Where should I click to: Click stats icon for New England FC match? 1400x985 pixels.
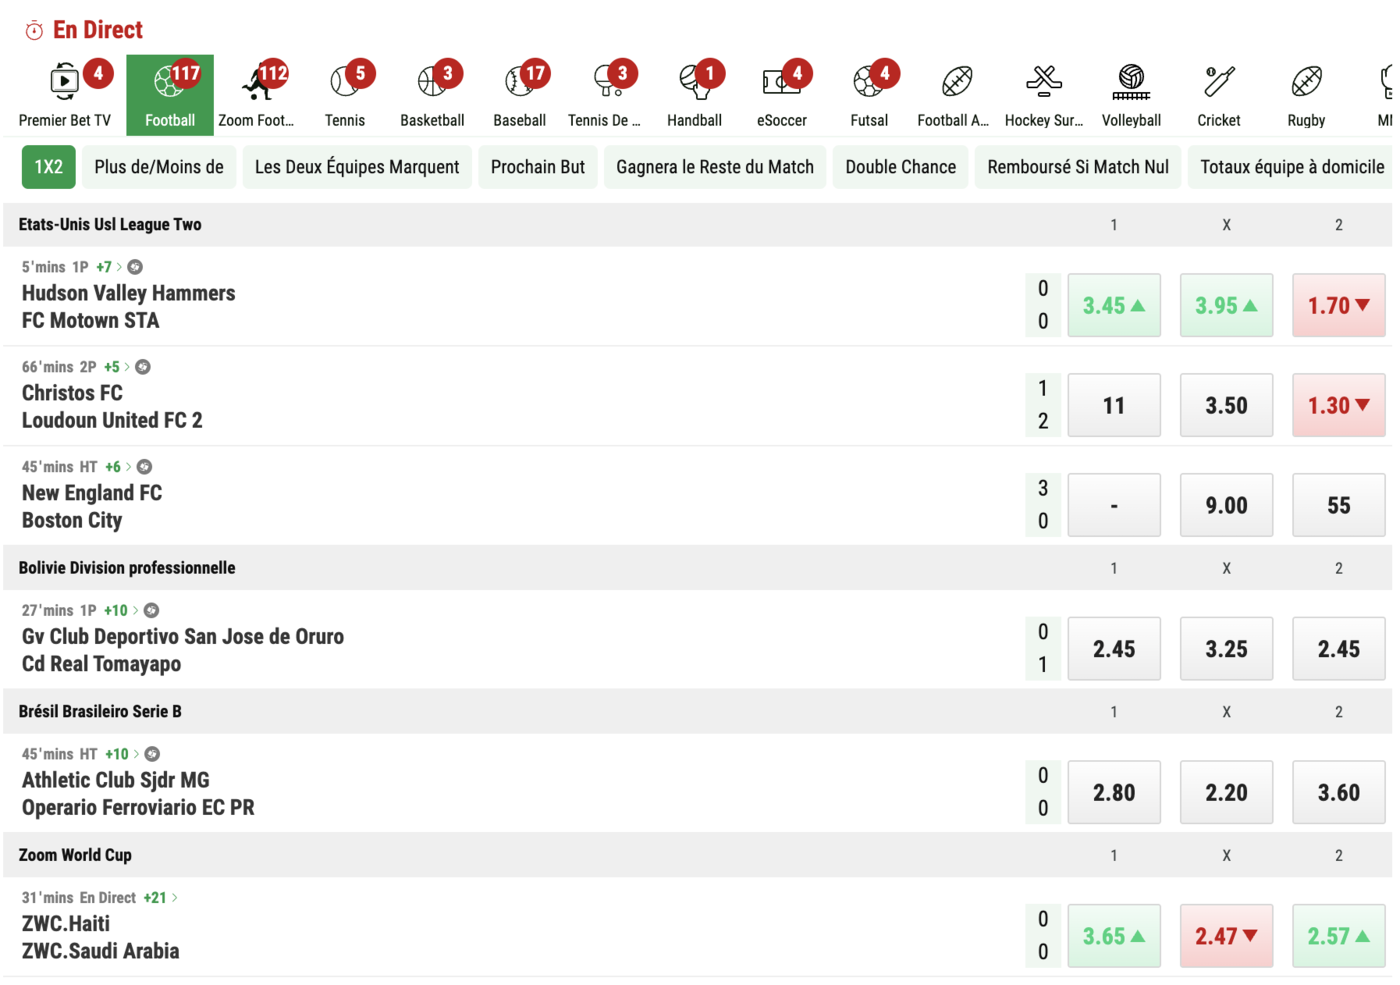144,467
